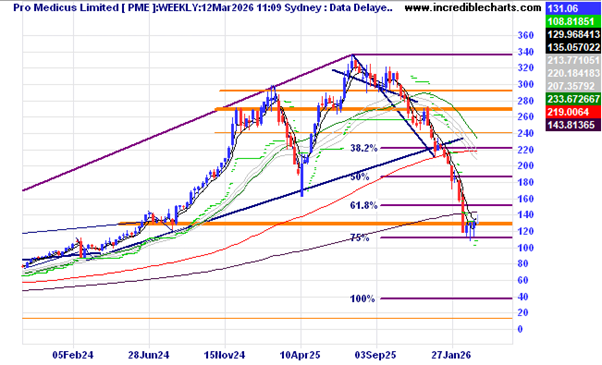Select the 27Jan26 date label
The image size is (602, 365).
(451, 355)
